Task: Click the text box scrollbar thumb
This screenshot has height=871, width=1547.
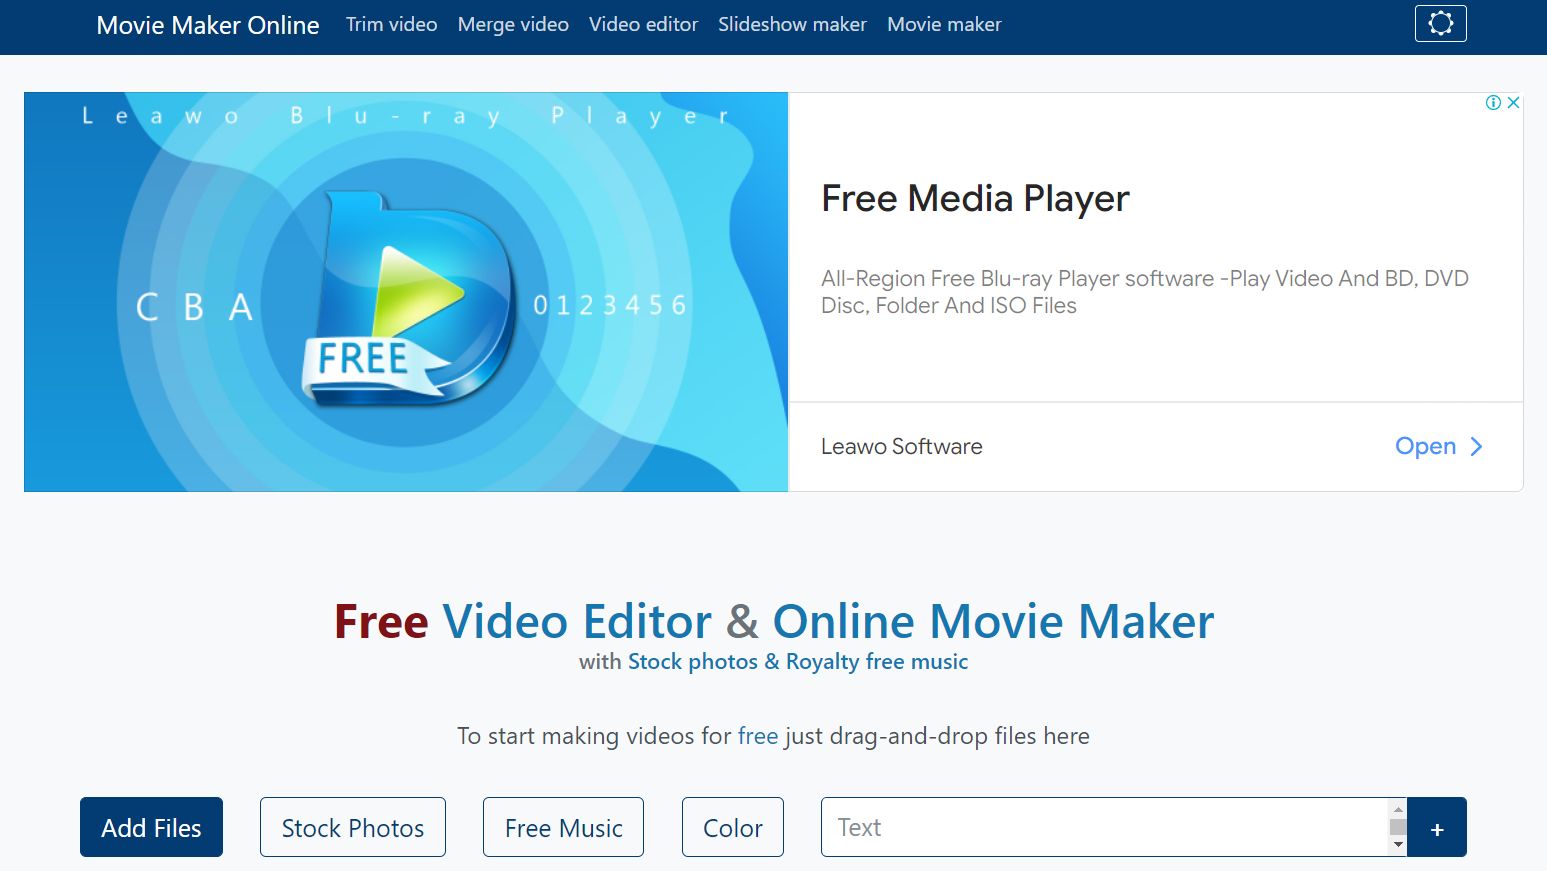Action: (1398, 827)
